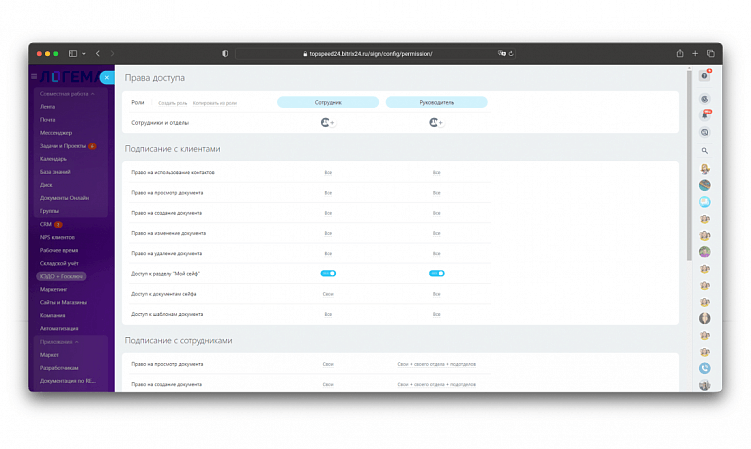The height and width of the screenshot is (449, 751).
Task: Show tab overview icon
Action: pyautogui.click(x=711, y=54)
